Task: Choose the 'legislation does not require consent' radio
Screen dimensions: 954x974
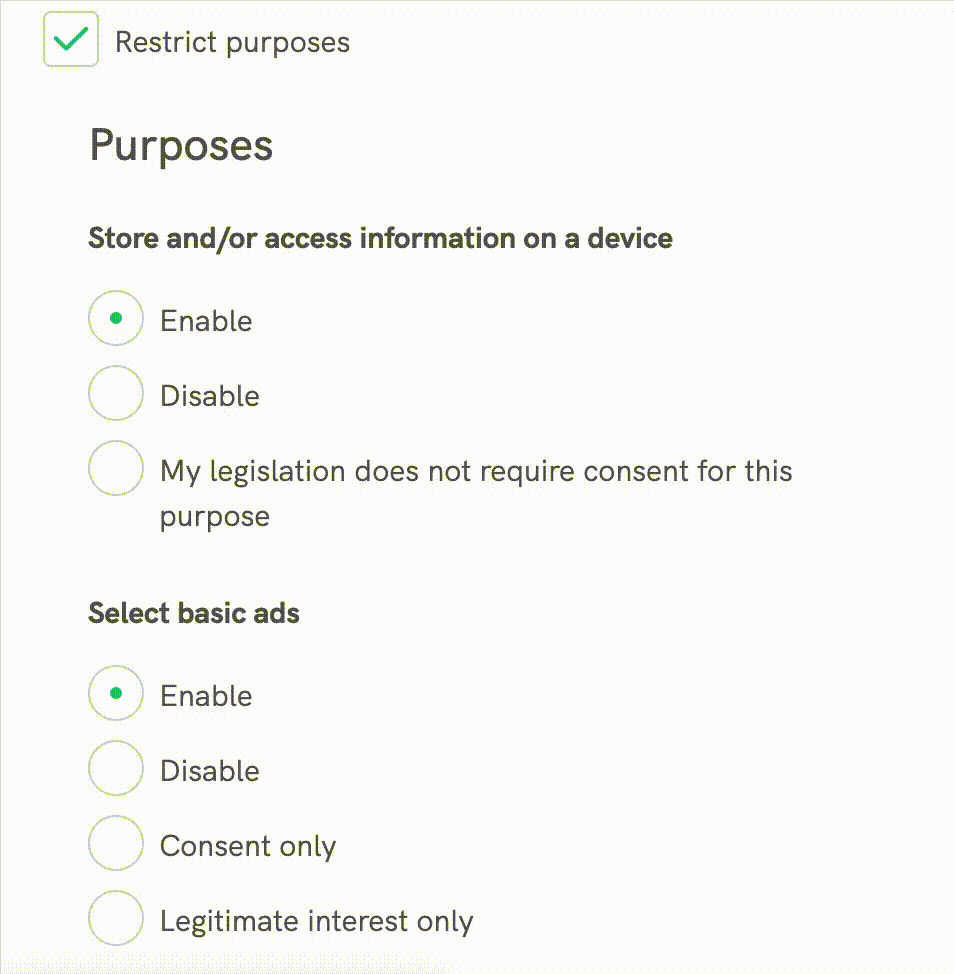Action: 116,469
